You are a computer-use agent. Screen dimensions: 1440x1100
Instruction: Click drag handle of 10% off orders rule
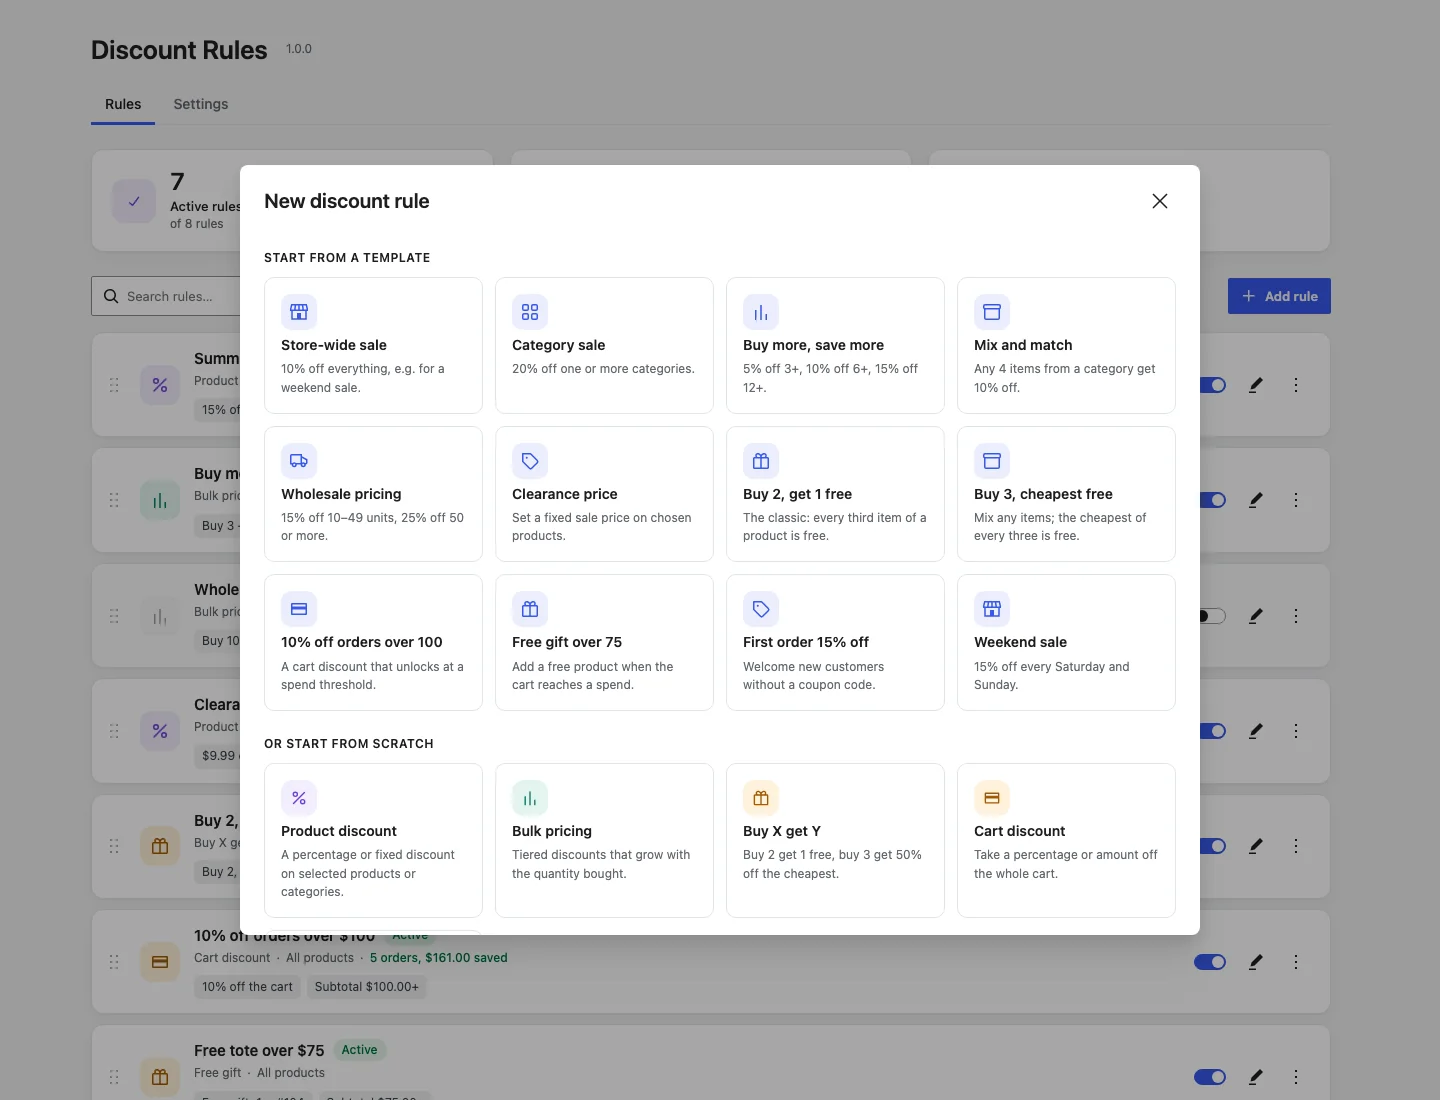114,962
